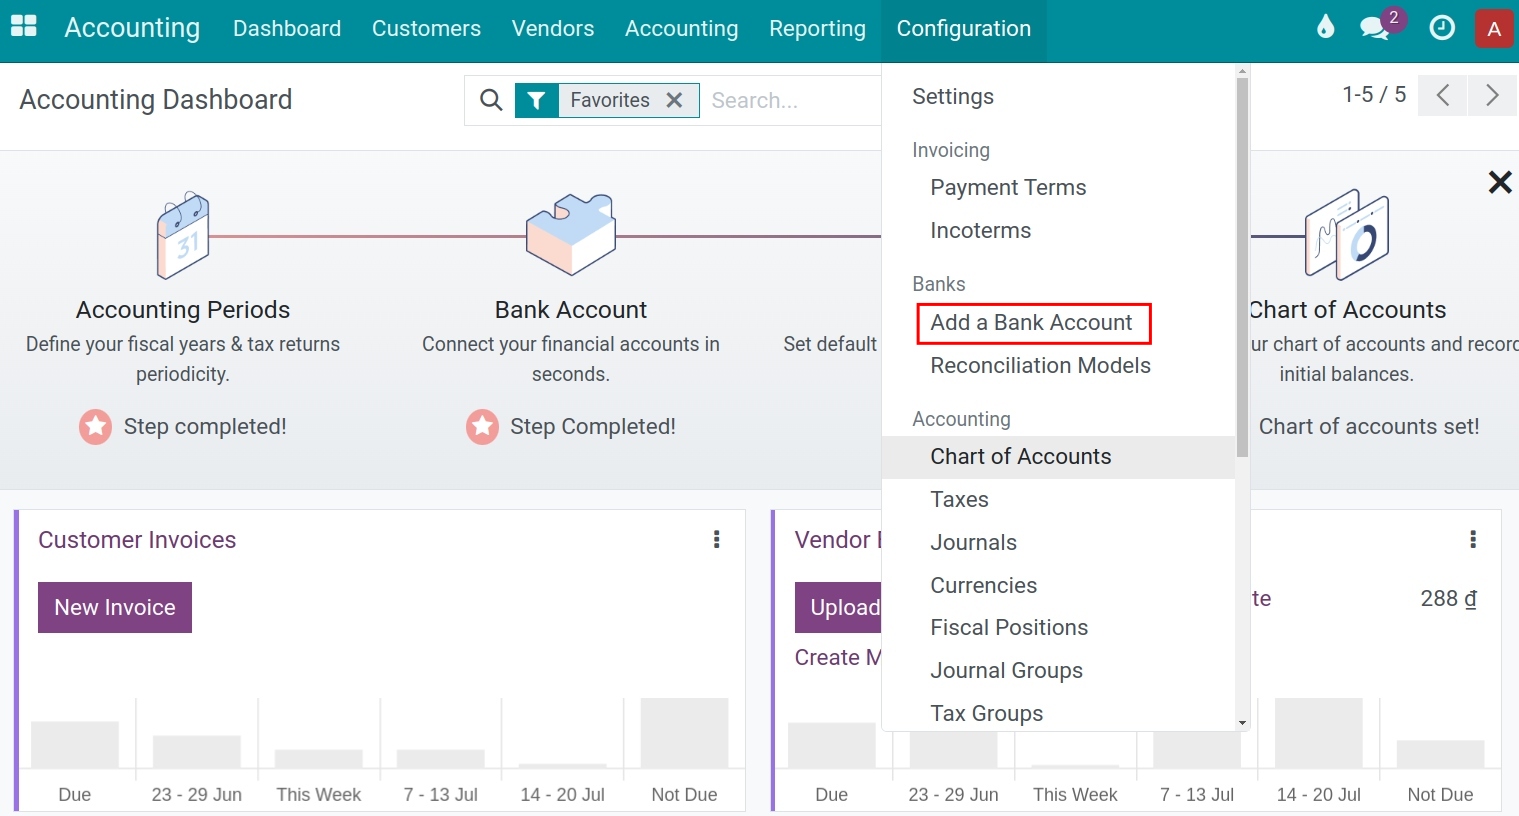This screenshot has height=816, width=1519.
Task: Click the dropdown menu scrollbar thumb
Action: tap(1242, 267)
